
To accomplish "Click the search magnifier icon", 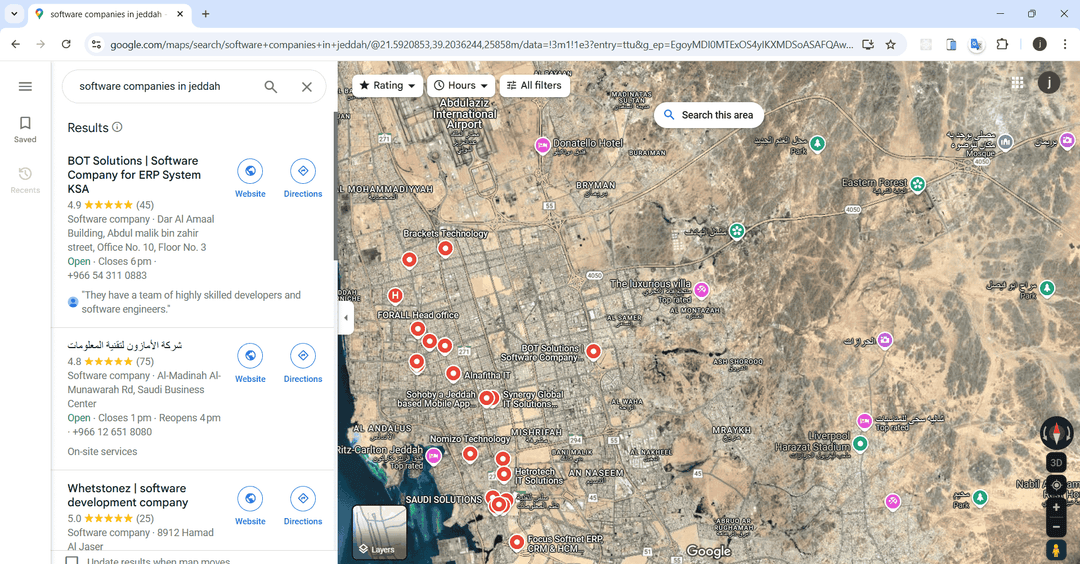I will click(x=271, y=87).
